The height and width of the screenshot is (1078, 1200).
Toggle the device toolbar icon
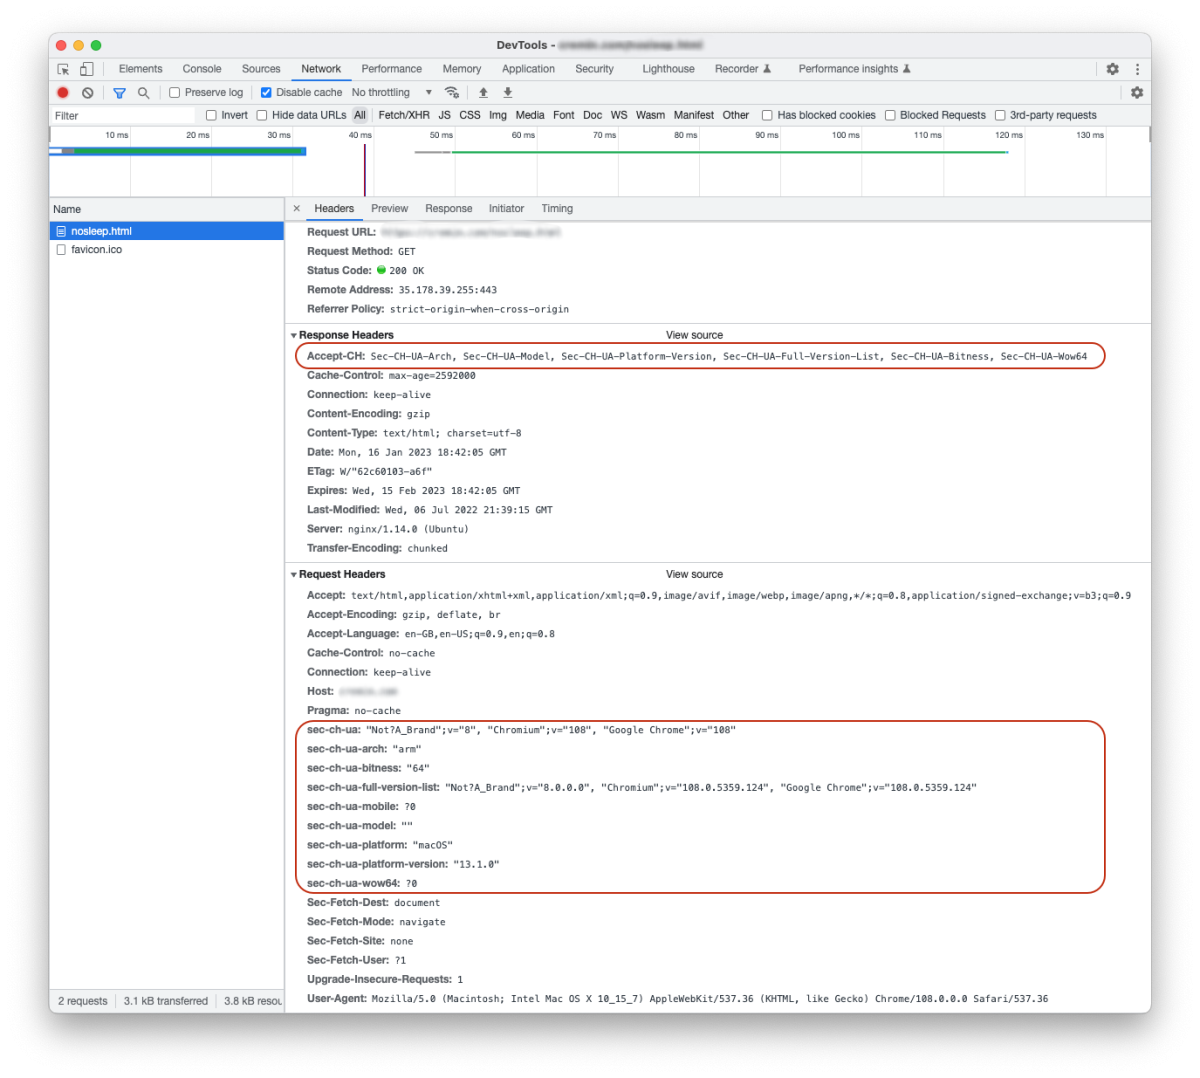coord(87,69)
